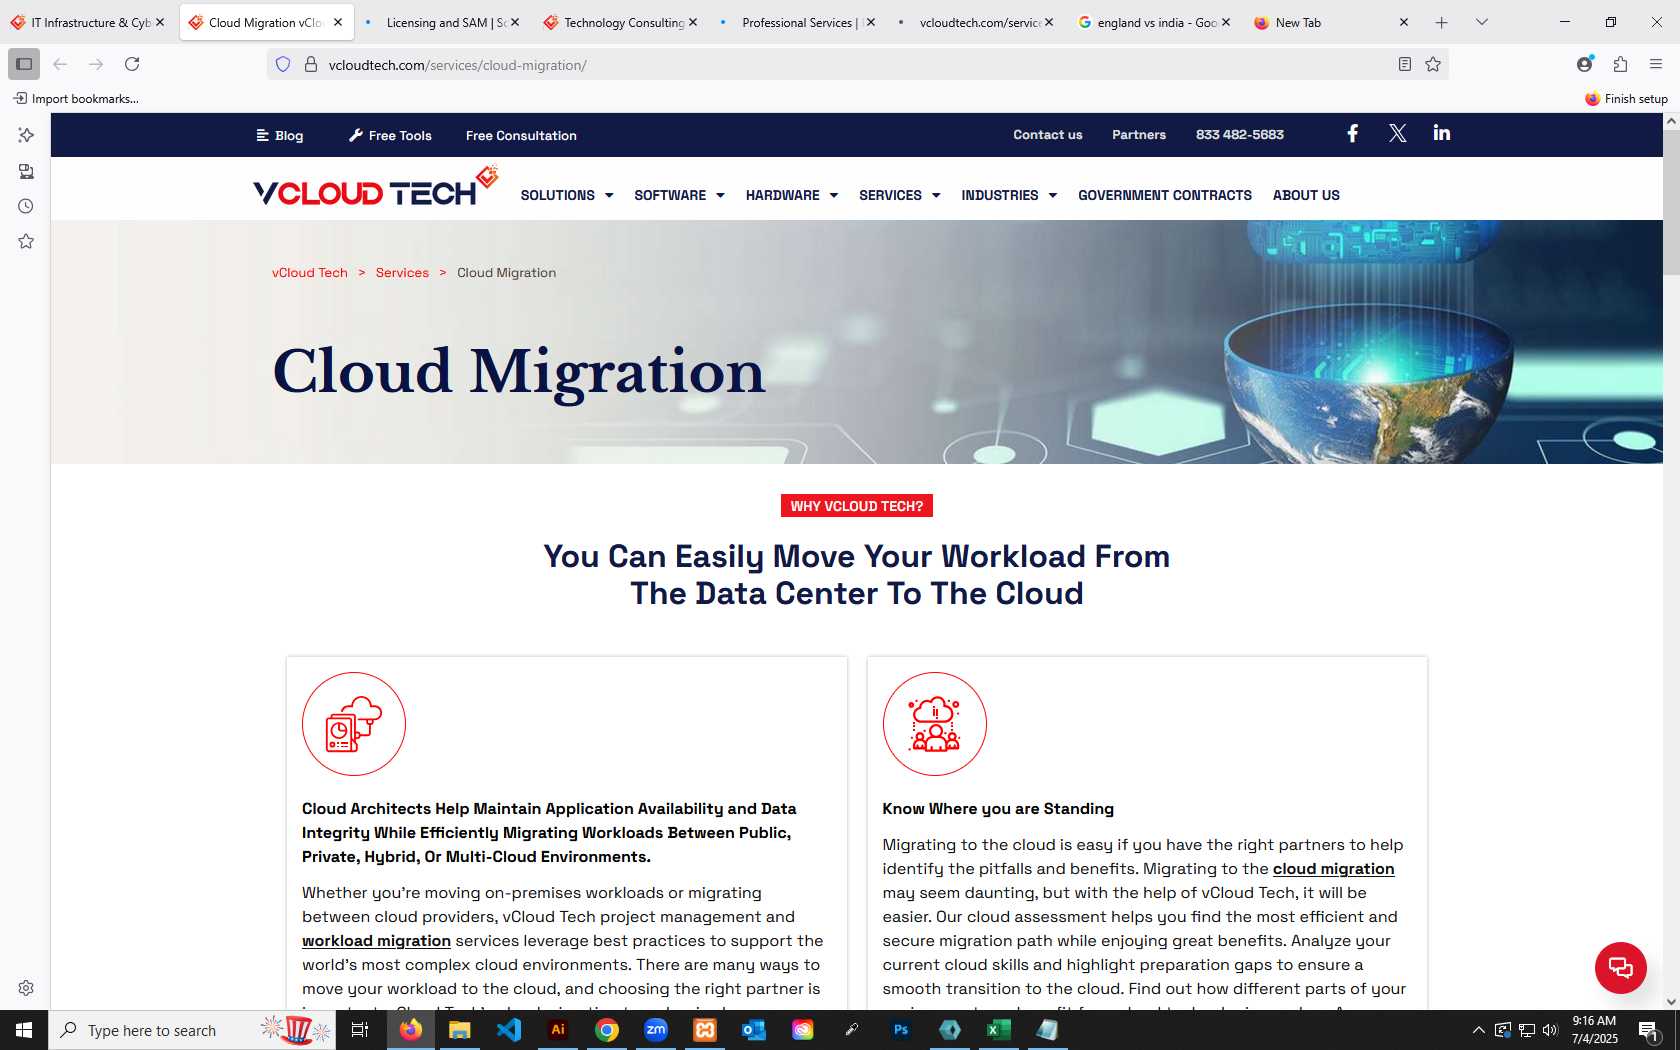Open the sidebar synced tabs icon
Image resolution: width=1680 pixels, height=1050 pixels.
(x=26, y=171)
